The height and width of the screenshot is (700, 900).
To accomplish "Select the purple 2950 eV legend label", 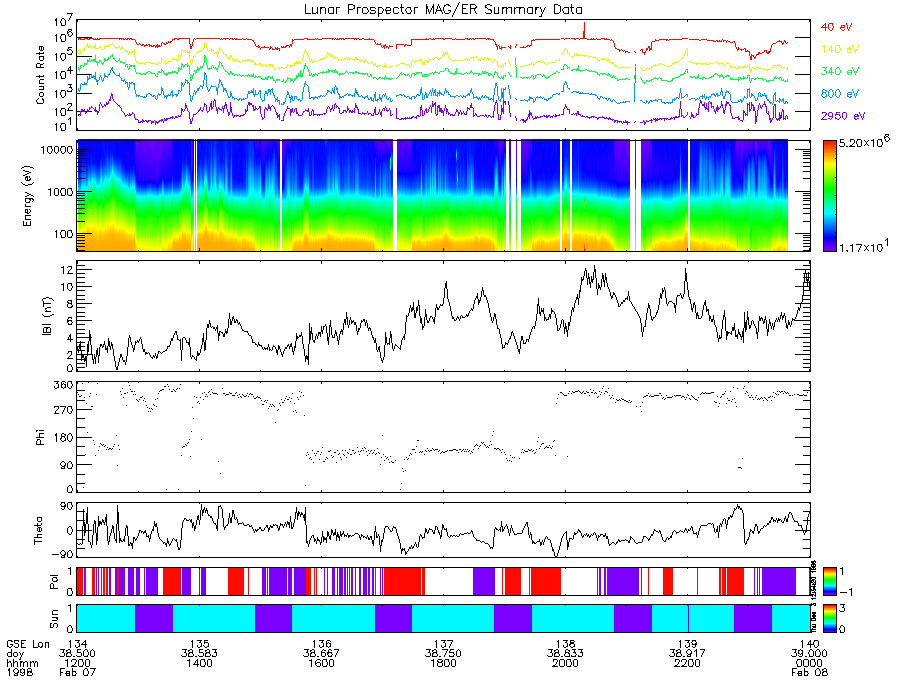I will point(843,116).
